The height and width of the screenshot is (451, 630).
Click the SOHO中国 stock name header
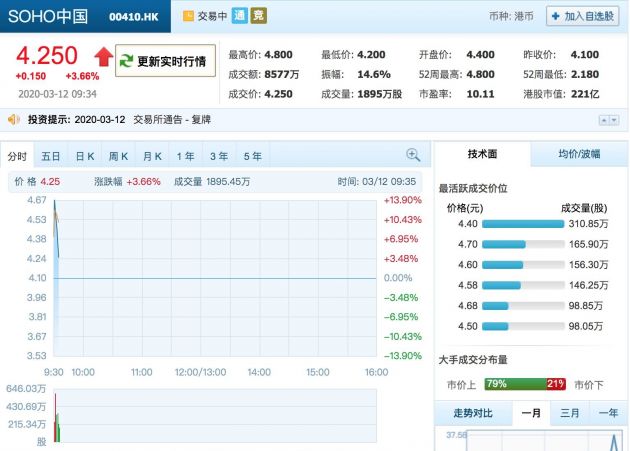click(x=48, y=16)
